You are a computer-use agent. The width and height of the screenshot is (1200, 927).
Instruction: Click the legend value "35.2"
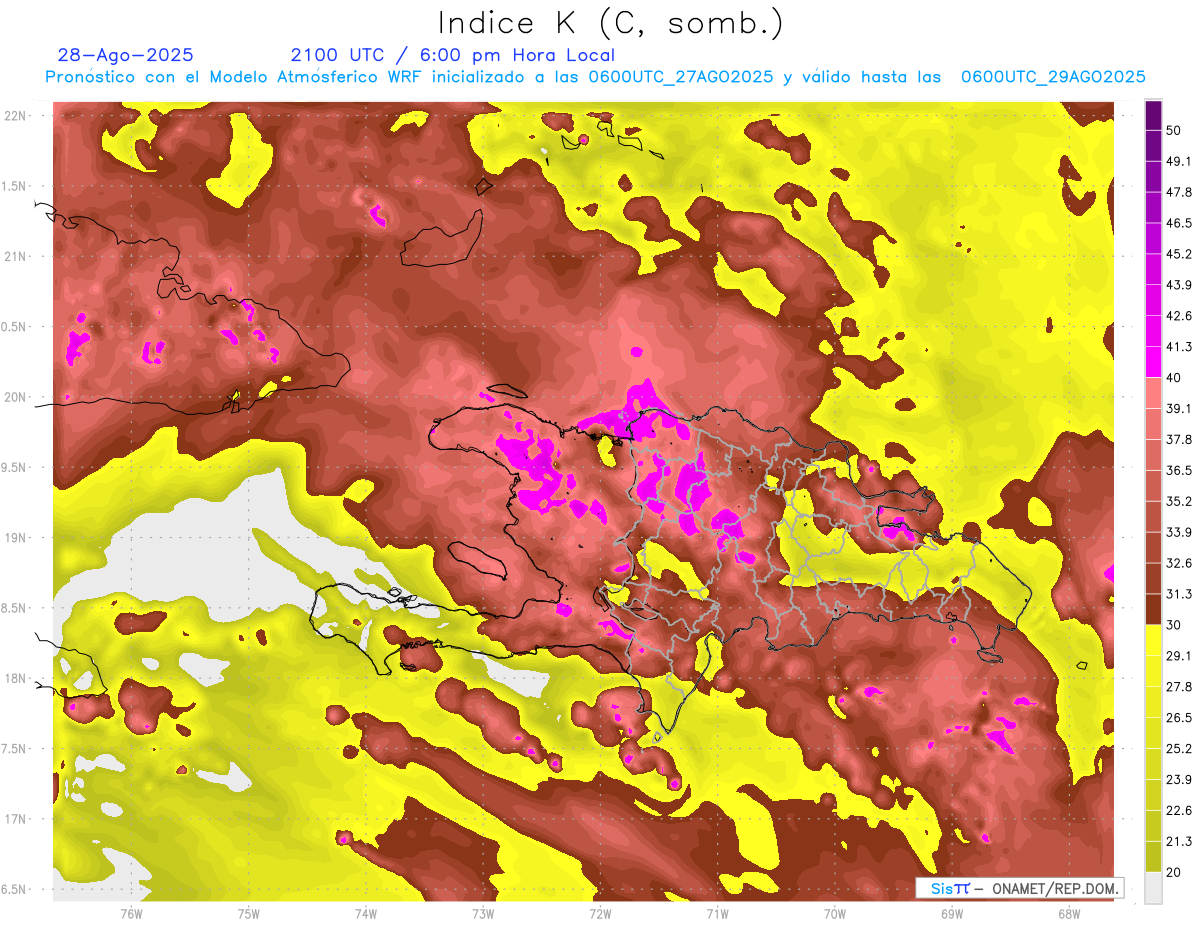(x=1178, y=501)
